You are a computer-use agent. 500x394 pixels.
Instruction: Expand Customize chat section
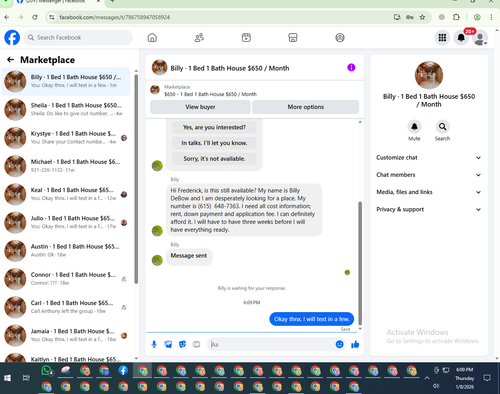point(429,157)
